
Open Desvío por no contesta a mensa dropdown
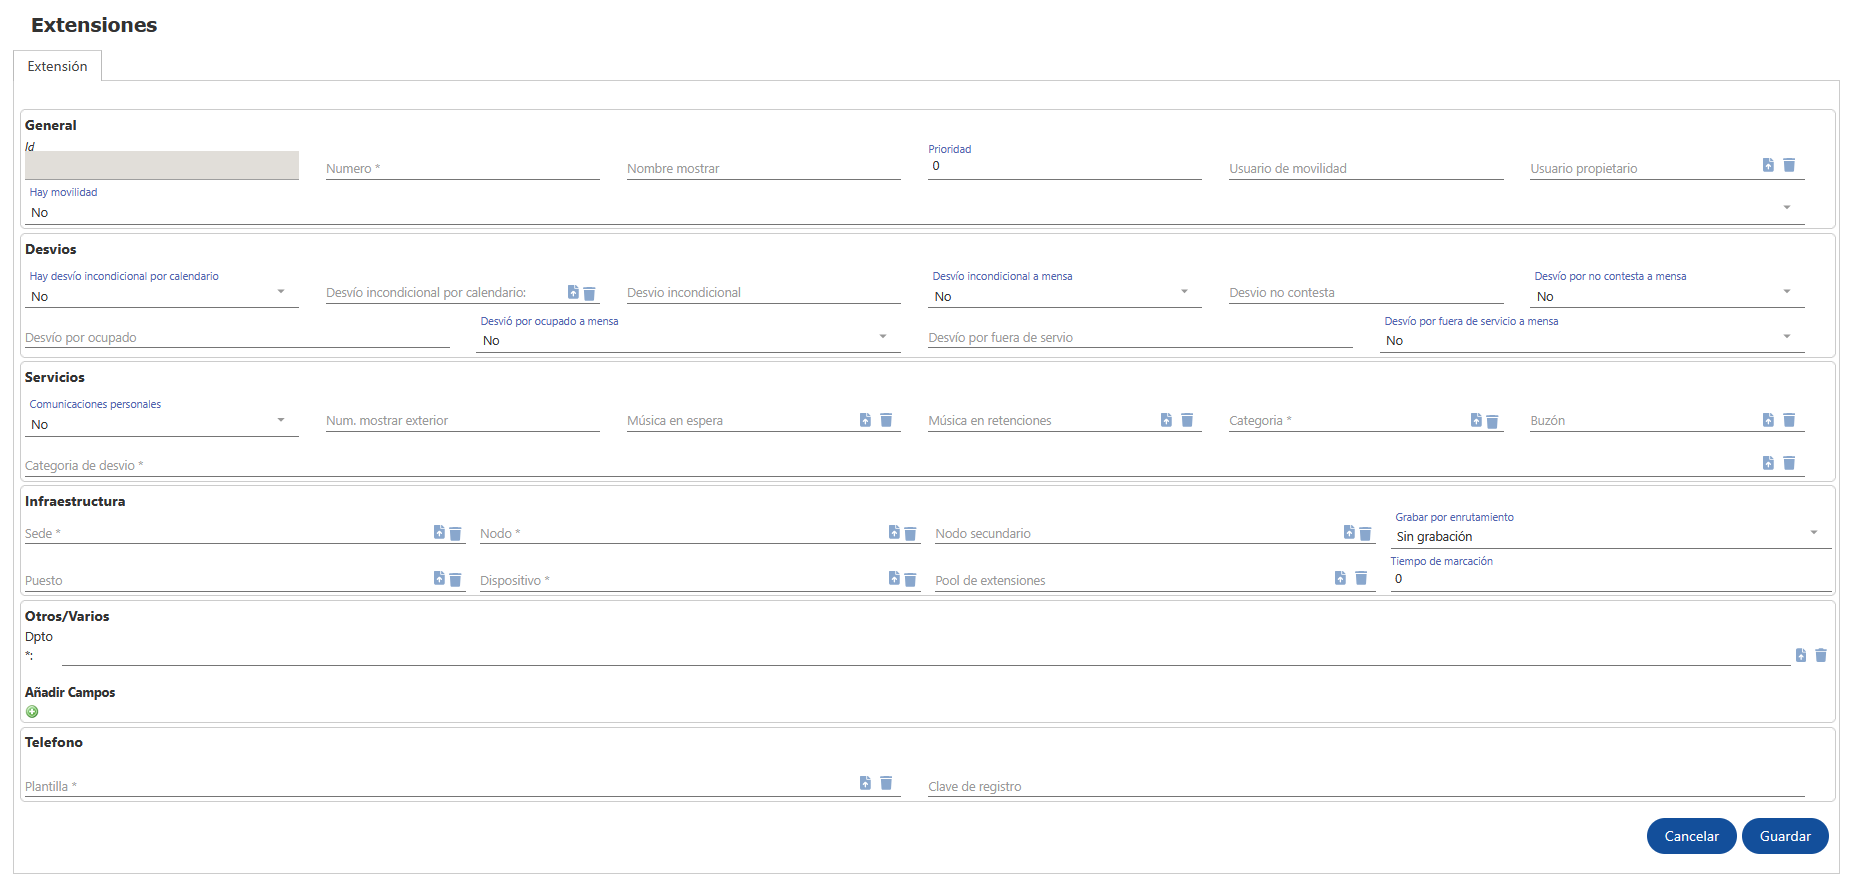(x=1668, y=296)
